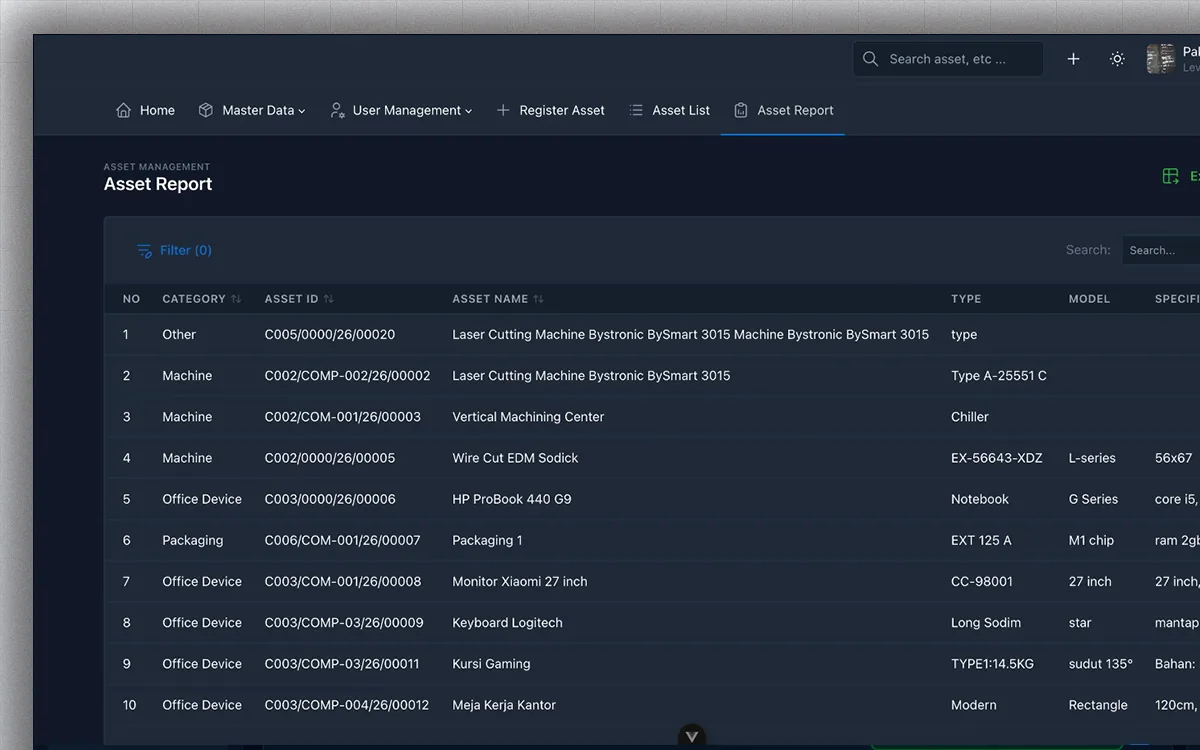This screenshot has width=1200, height=750.
Task: Click the plus icon beside the search bar
Action: click(1073, 59)
